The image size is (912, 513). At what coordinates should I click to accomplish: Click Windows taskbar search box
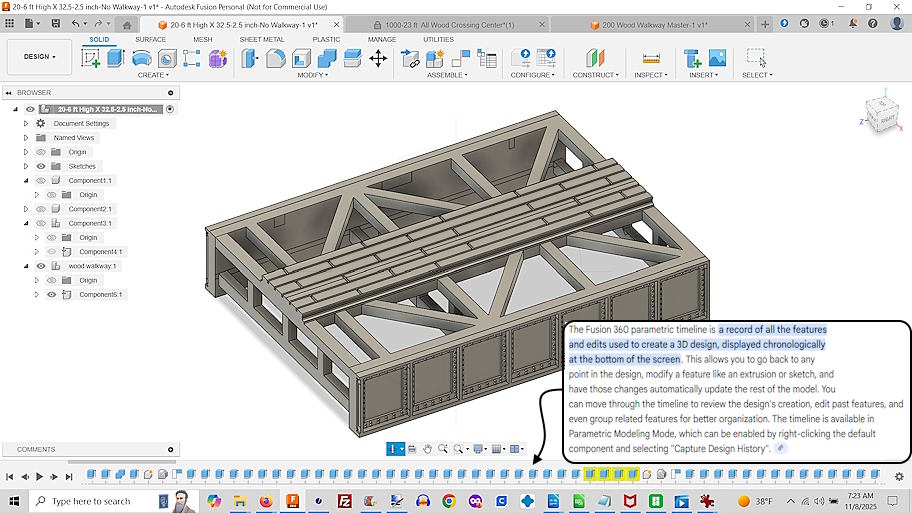click(x=90, y=501)
